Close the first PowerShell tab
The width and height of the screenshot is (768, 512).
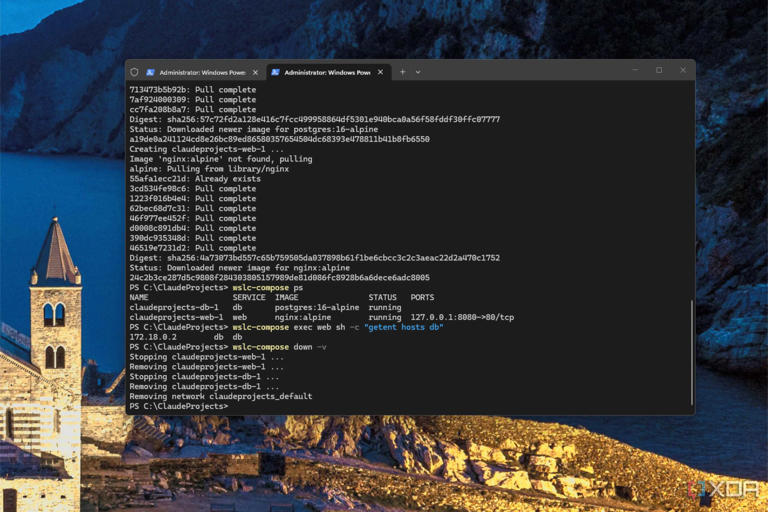[x=255, y=72]
